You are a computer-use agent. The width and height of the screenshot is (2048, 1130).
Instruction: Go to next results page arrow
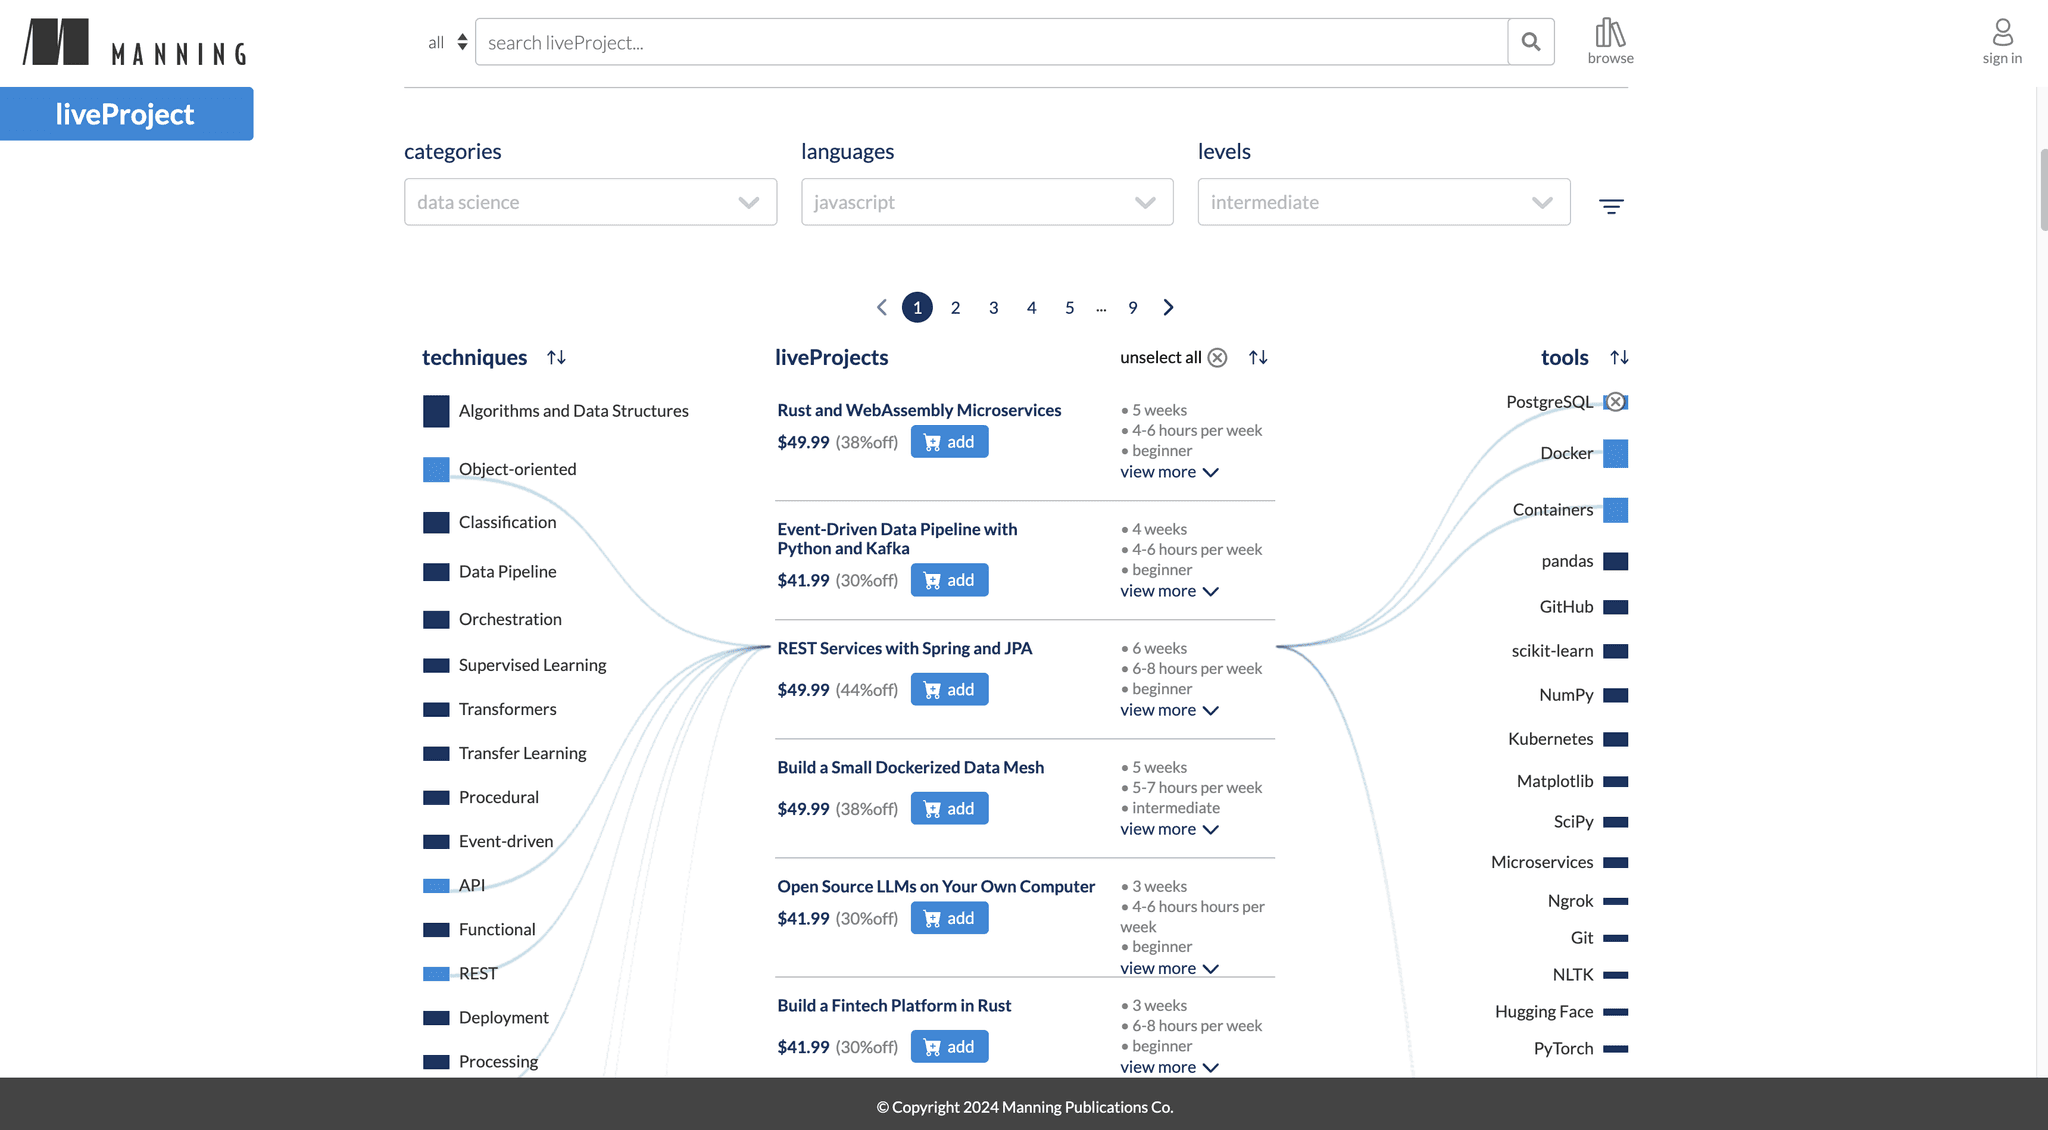click(1168, 307)
